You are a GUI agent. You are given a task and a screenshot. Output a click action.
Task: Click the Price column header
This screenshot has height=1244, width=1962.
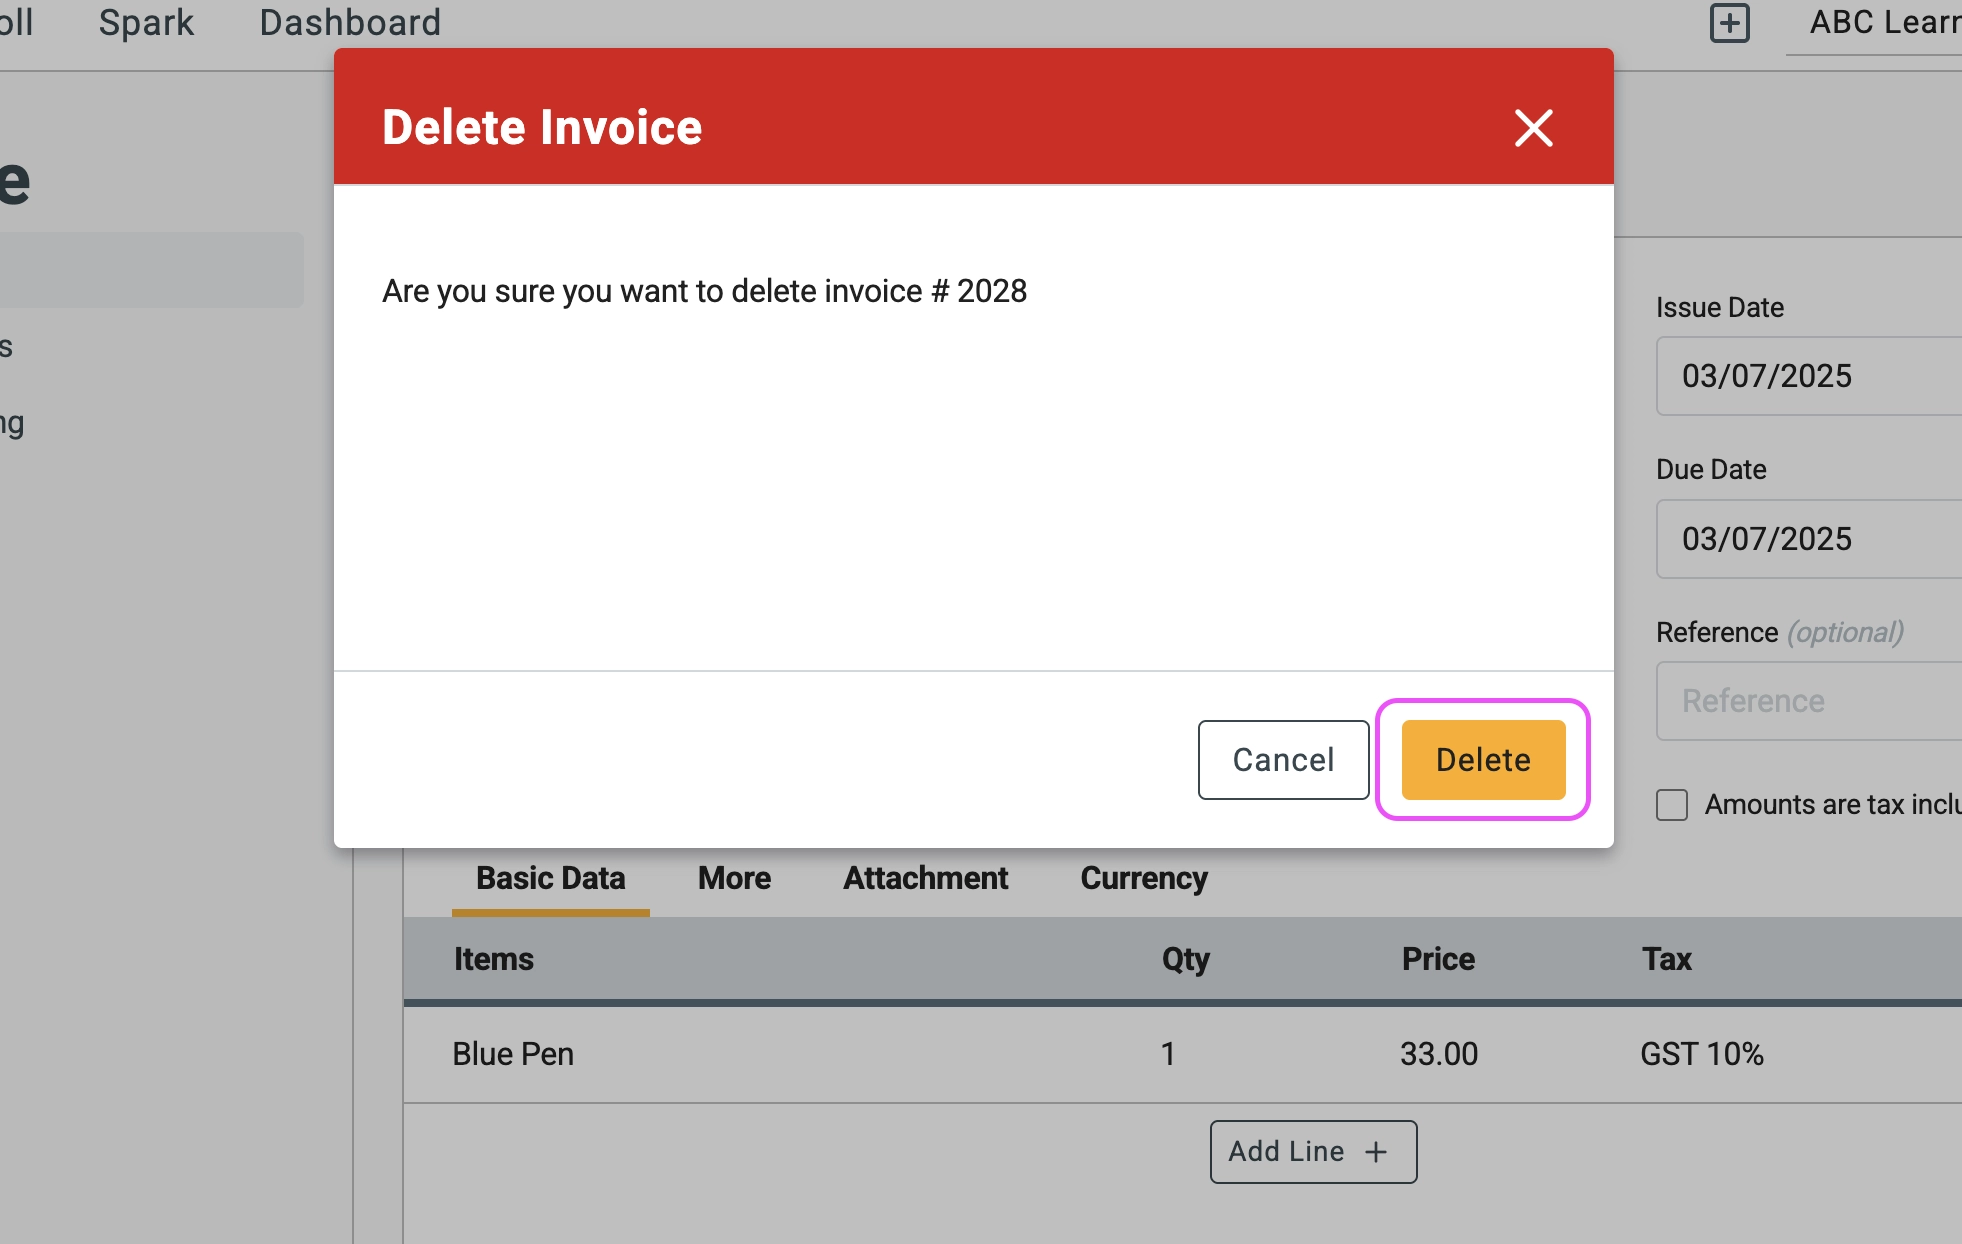click(x=1438, y=959)
